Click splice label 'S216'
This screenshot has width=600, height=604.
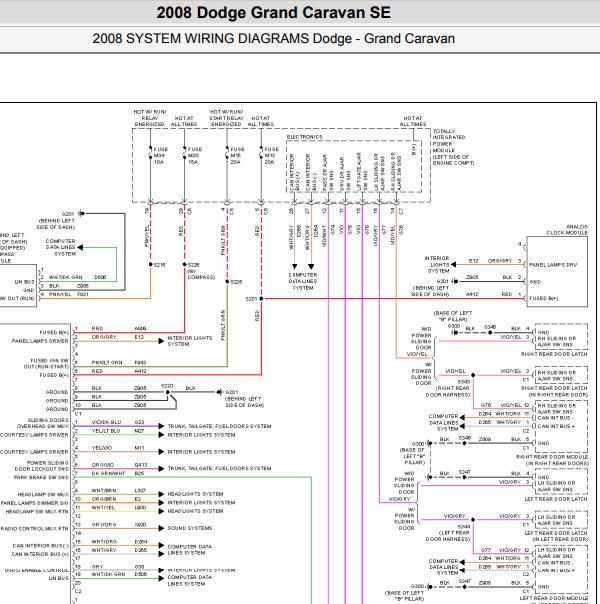pos(159,265)
